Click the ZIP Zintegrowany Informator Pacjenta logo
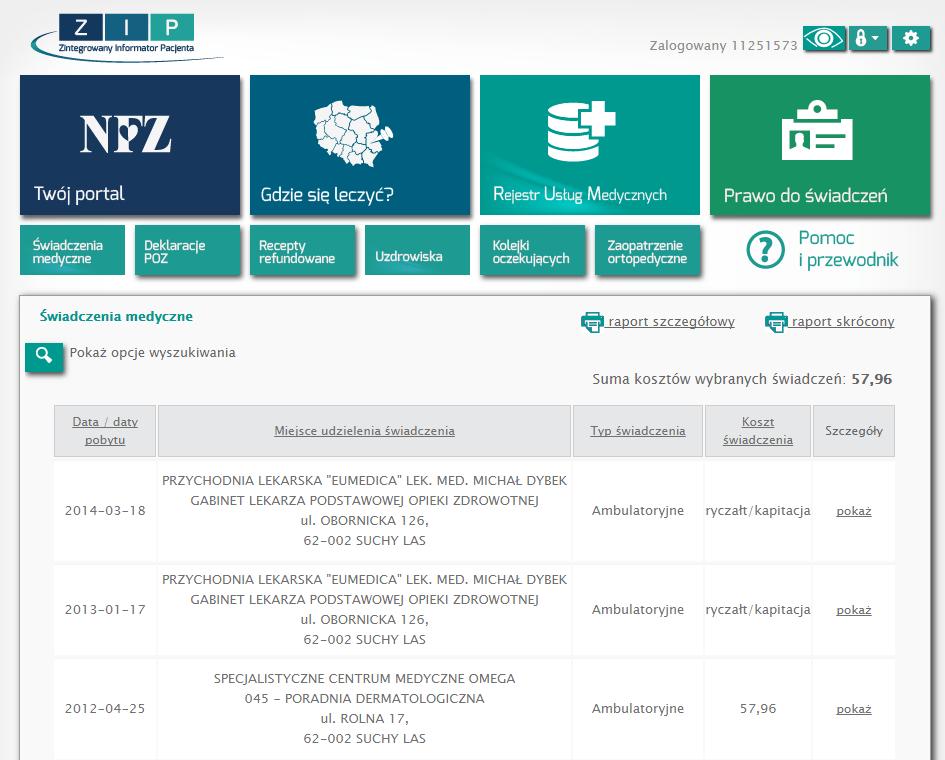The width and height of the screenshot is (945, 760). point(127,37)
